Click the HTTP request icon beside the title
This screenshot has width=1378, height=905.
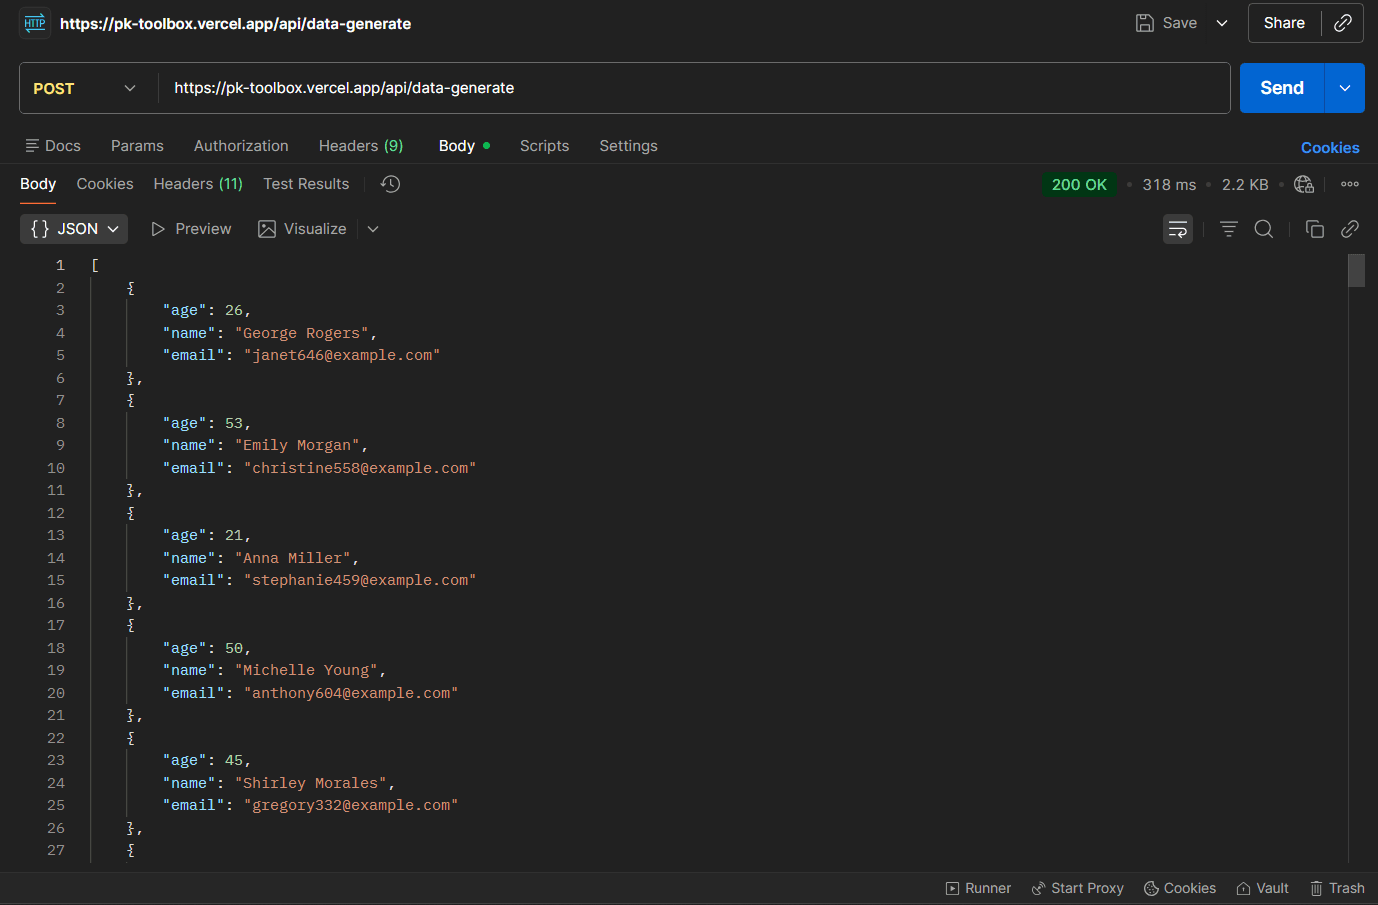click(35, 23)
